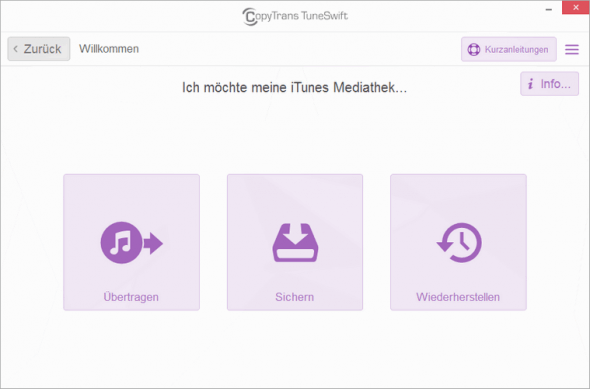590x389 pixels.
Task: Open the hamburger menu
Action: (572, 49)
